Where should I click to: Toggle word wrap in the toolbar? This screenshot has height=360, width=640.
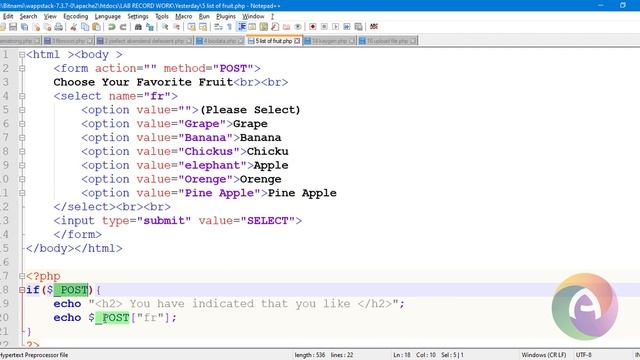pos(218,27)
